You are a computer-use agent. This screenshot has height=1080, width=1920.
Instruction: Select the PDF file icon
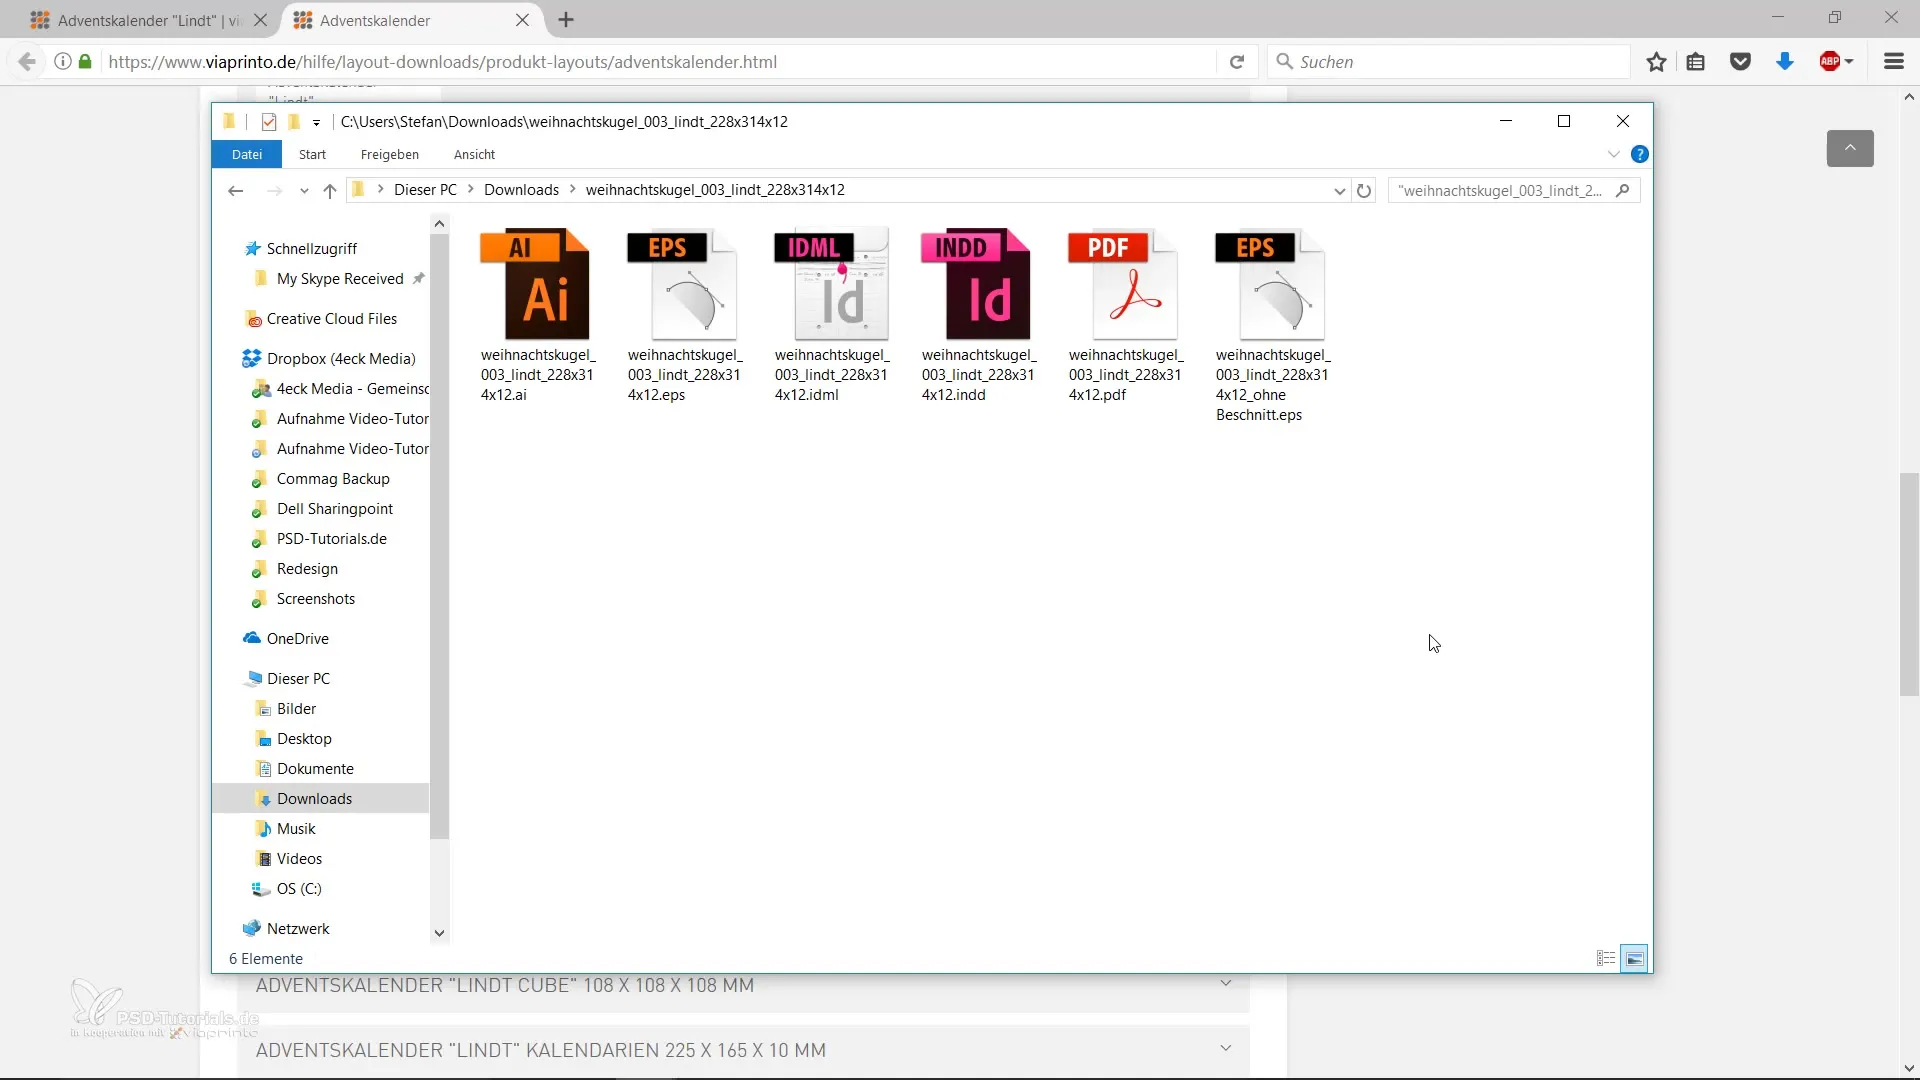(1124, 285)
